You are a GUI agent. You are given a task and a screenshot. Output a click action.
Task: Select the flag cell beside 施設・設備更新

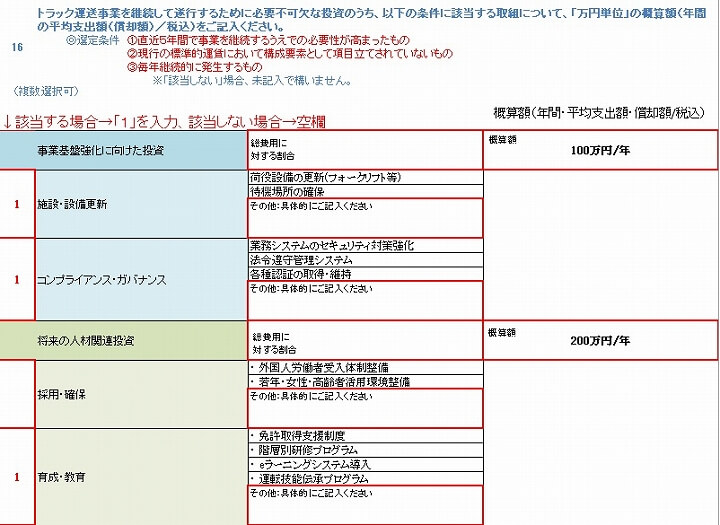pyautogui.click(x=16, y=204)
